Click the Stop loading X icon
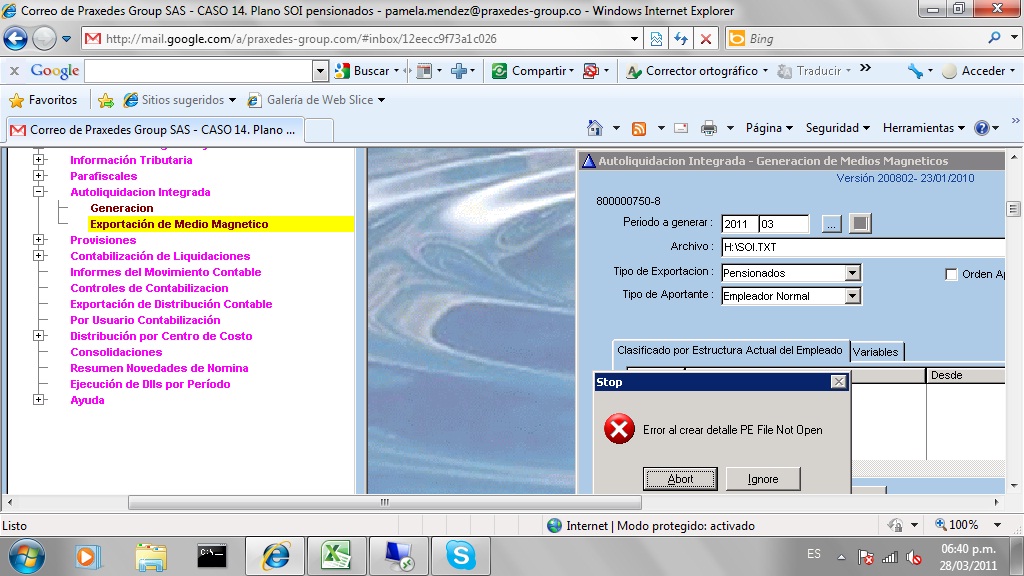The height and width of the screenshot is (576, 1024). [706, 39]
